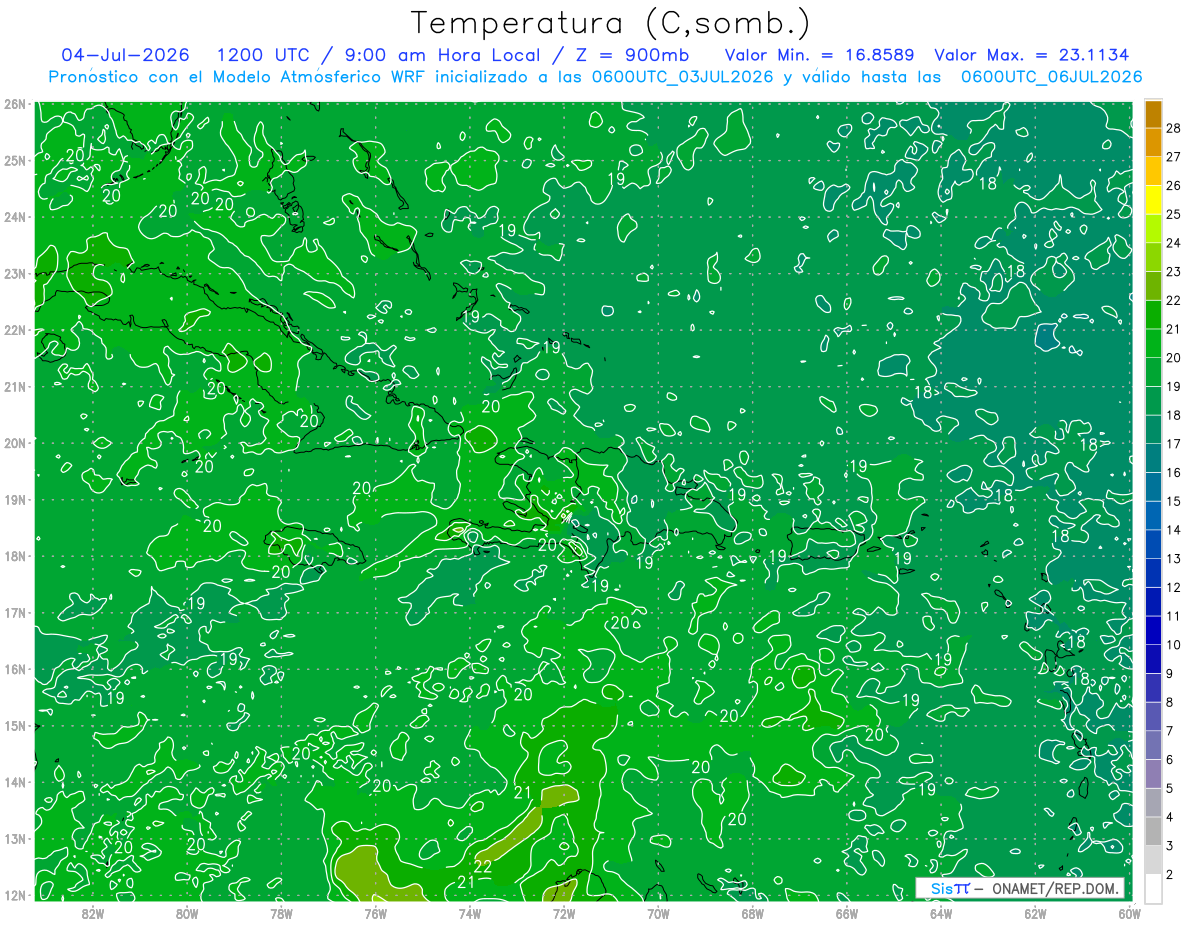Click the "23N" latitude axis label
Image resolution: width=1200 pixels, height=927 pixels.
tap(14, 273)
